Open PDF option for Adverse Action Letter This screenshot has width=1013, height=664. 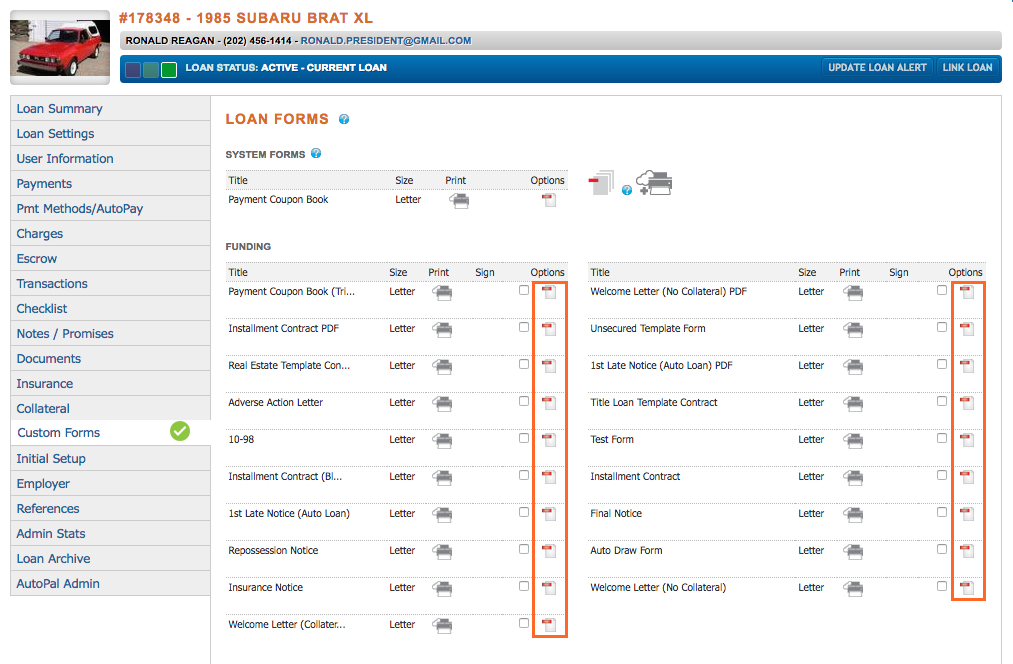click(x=549, y=403)
